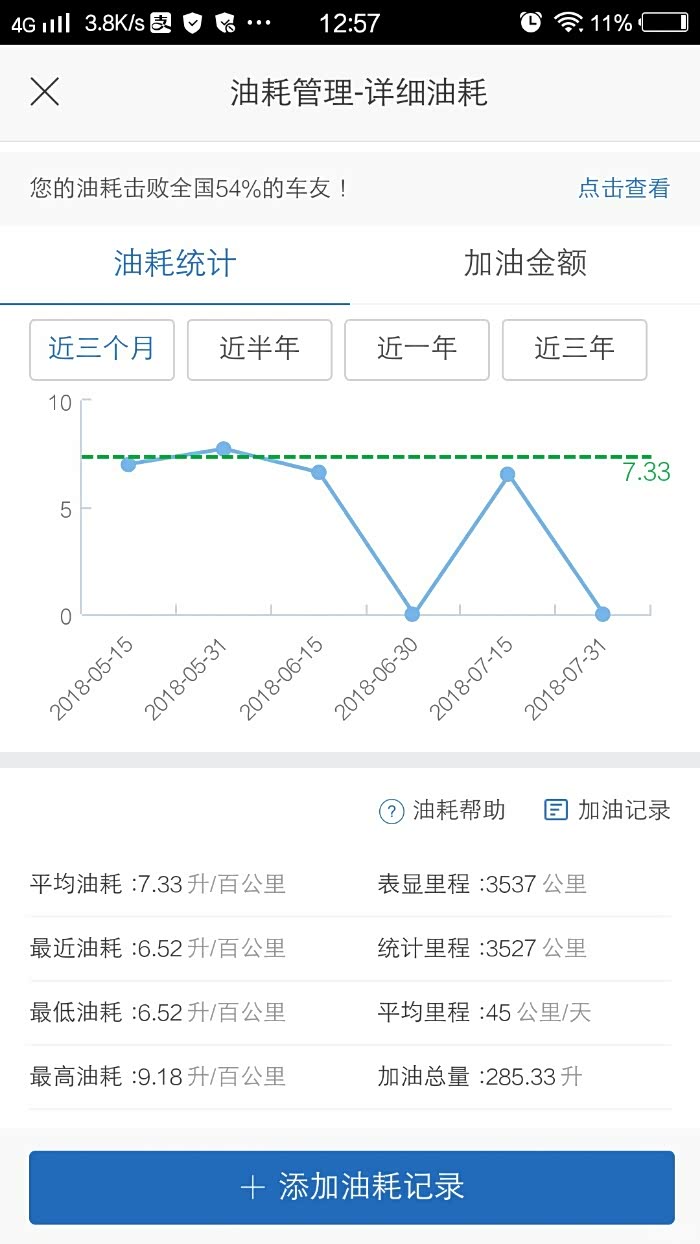Tap the green 7.33 average line label

(x=646, y=473)
